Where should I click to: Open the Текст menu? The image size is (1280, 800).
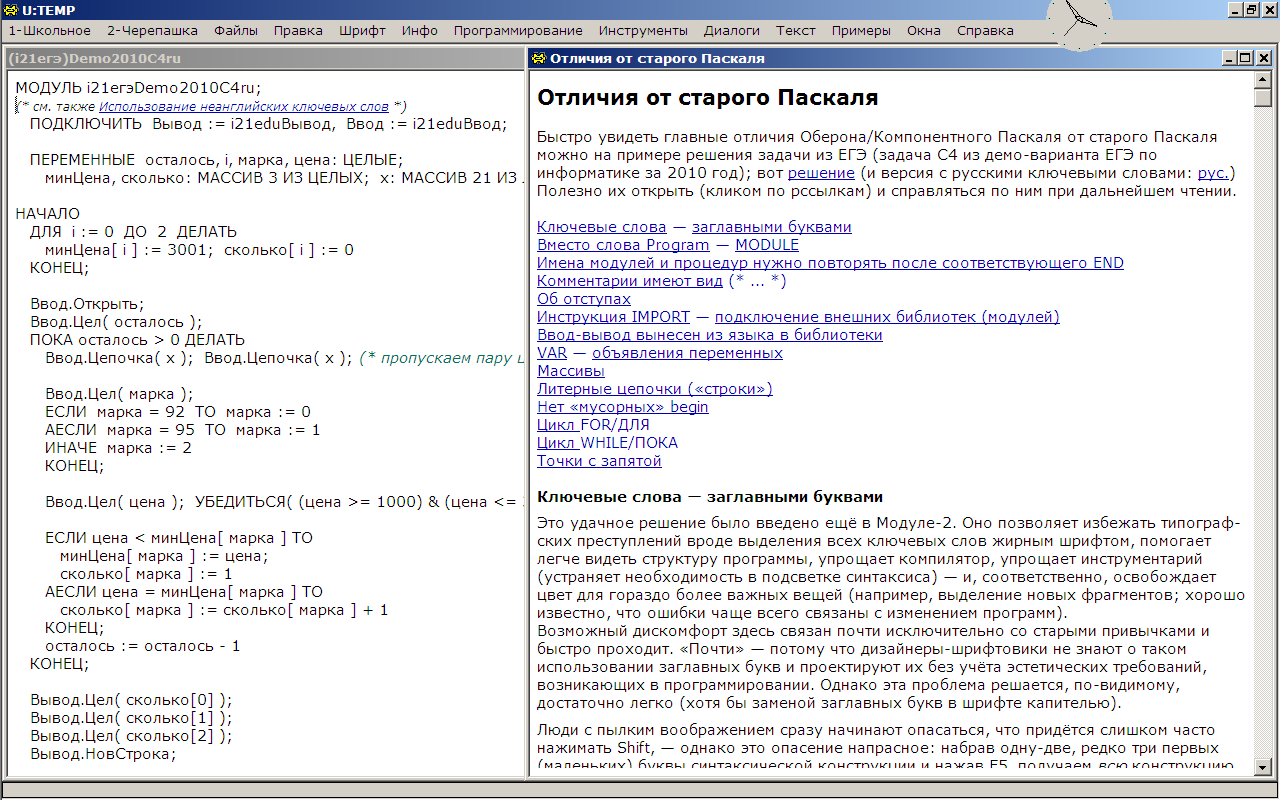(796, 31)
